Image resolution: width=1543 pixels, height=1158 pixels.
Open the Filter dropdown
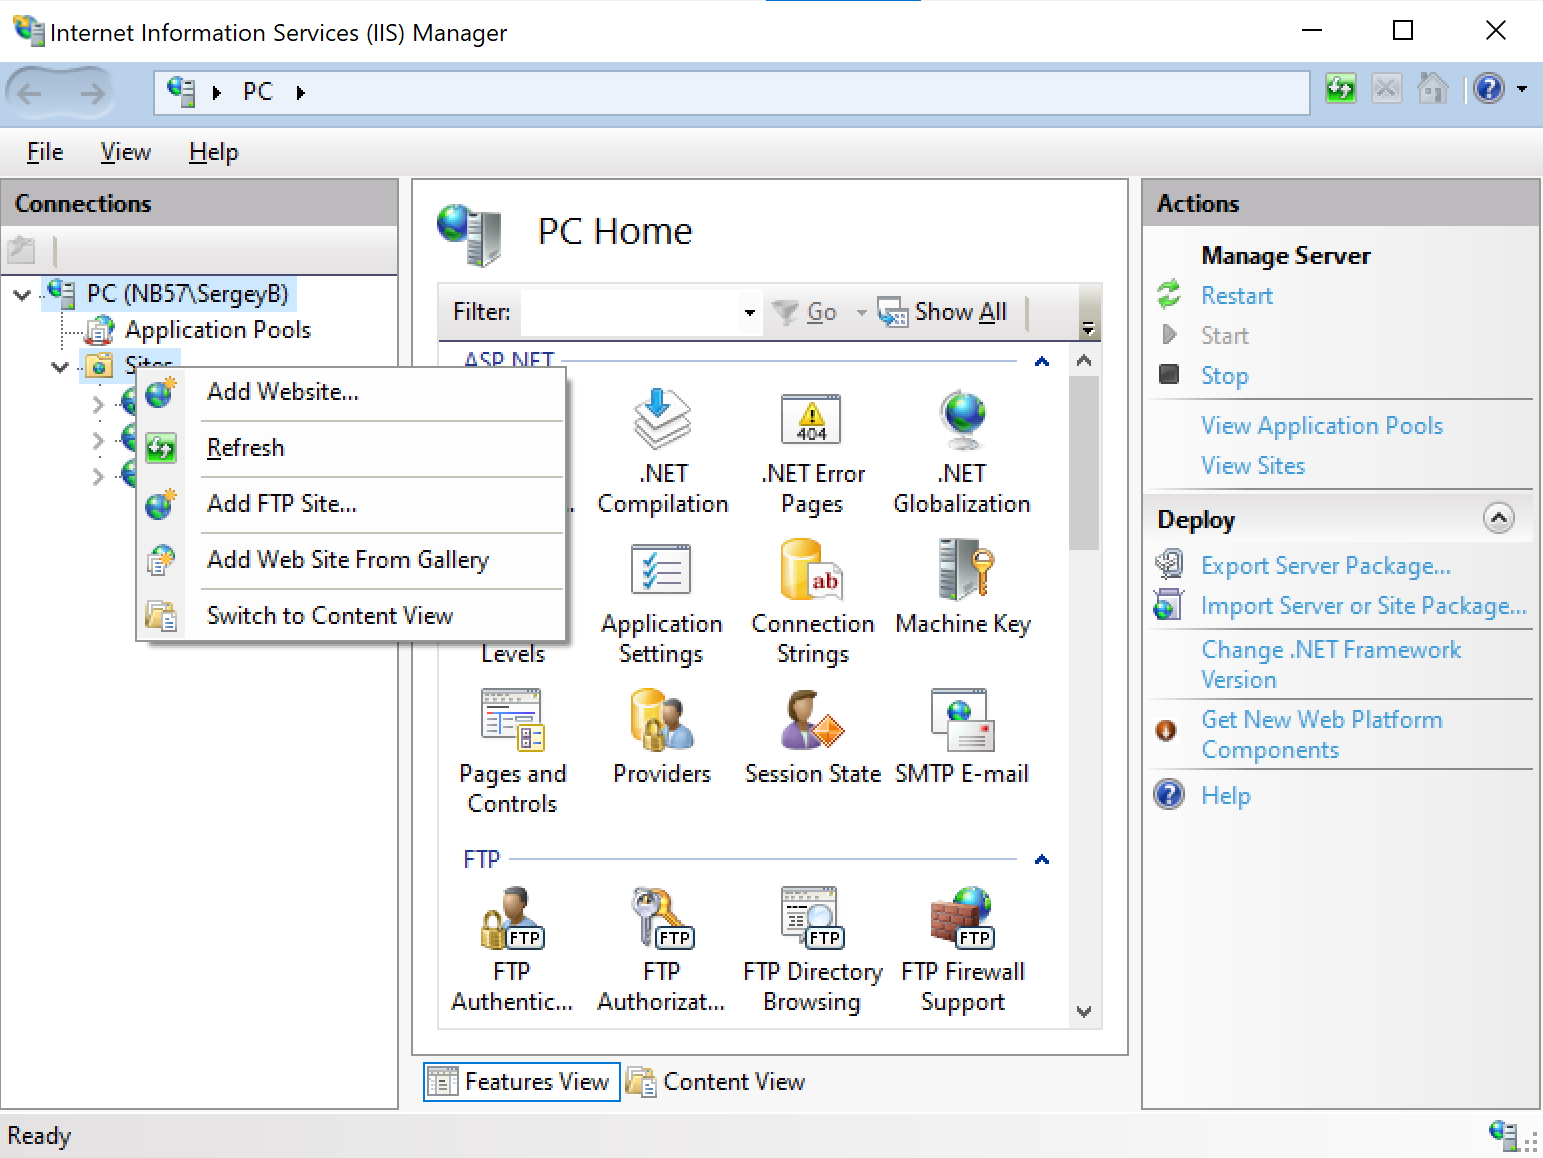tap(748, 312)
